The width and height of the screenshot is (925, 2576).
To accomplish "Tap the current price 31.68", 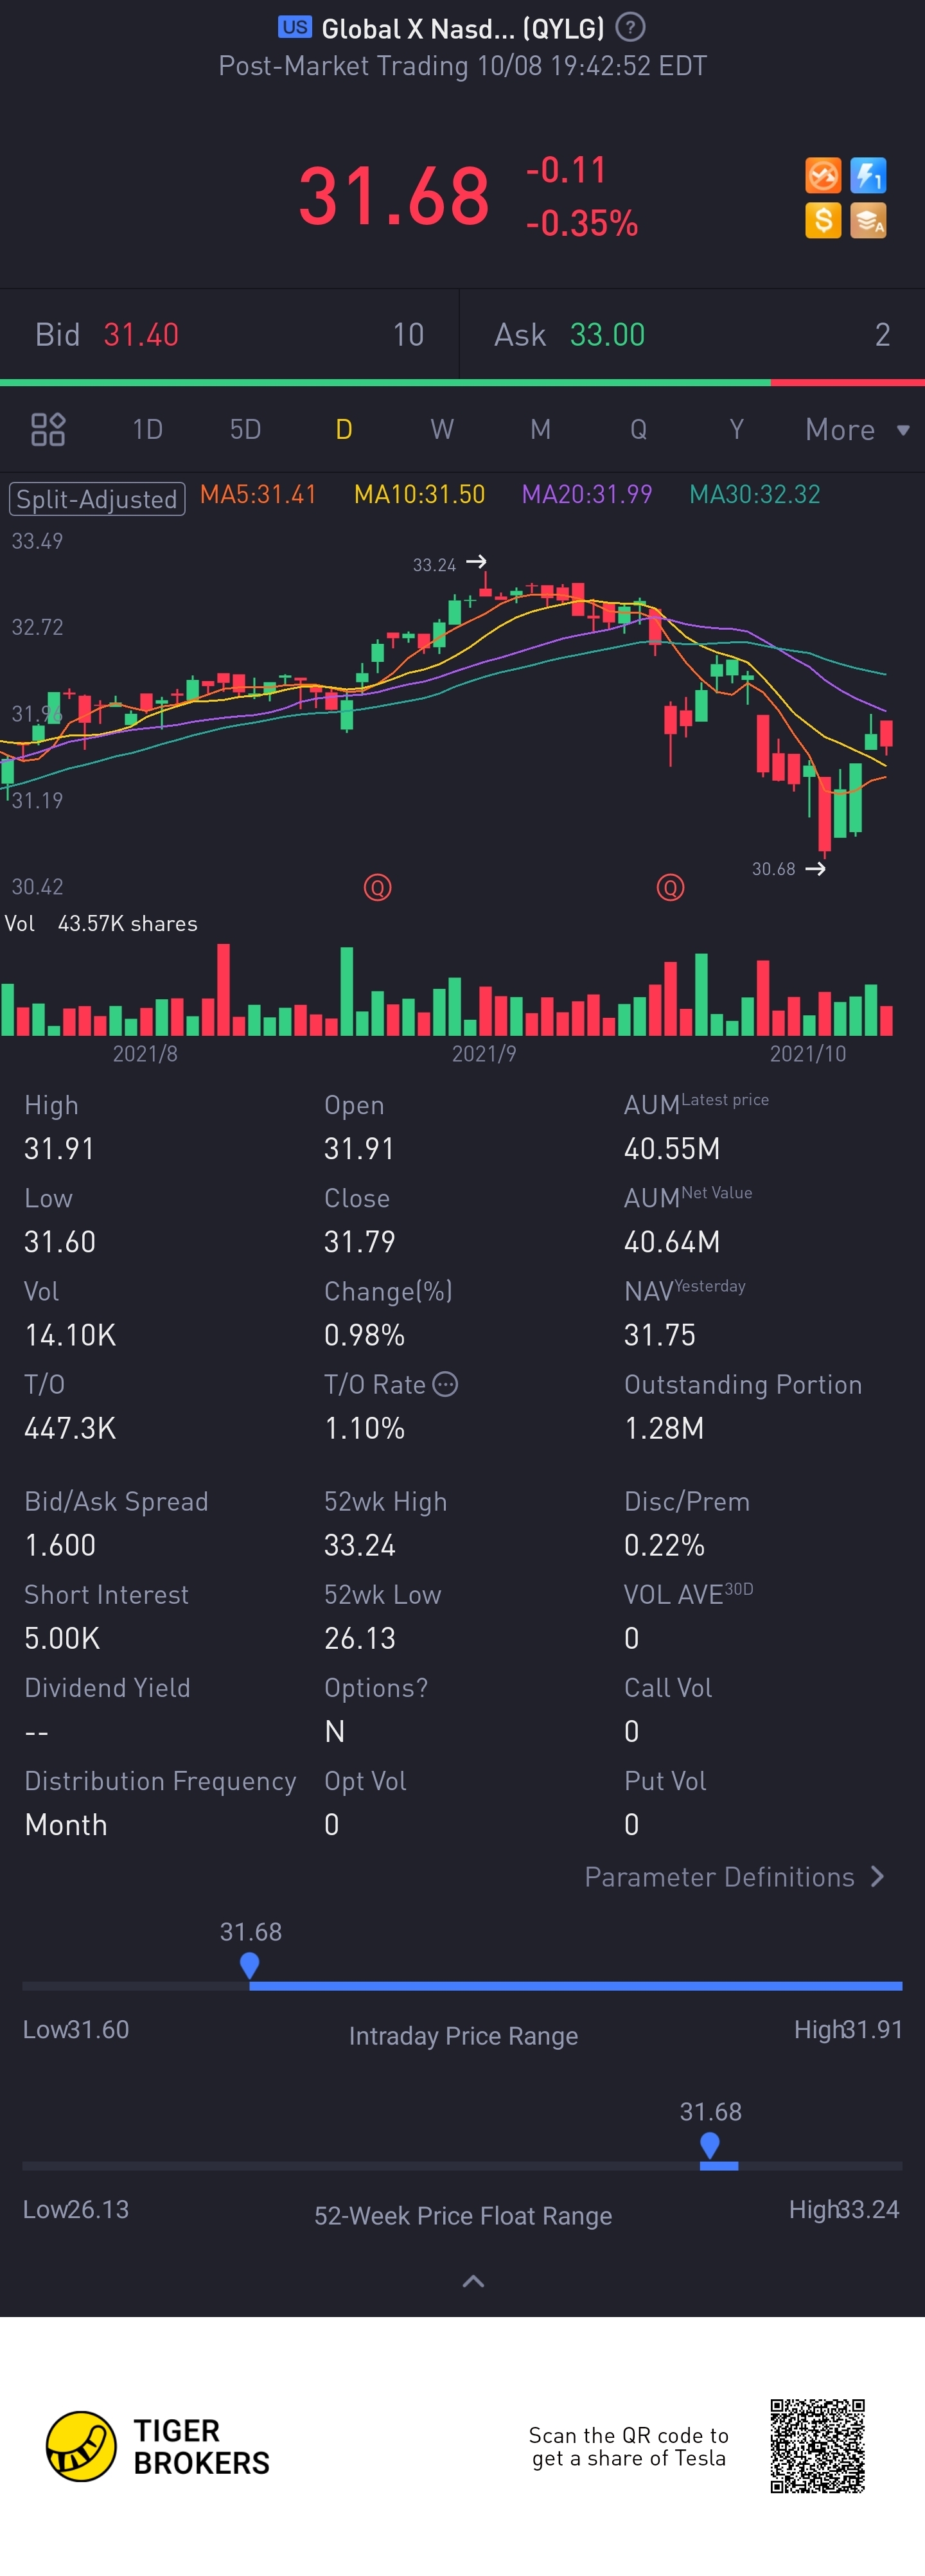I will (394, 196).
